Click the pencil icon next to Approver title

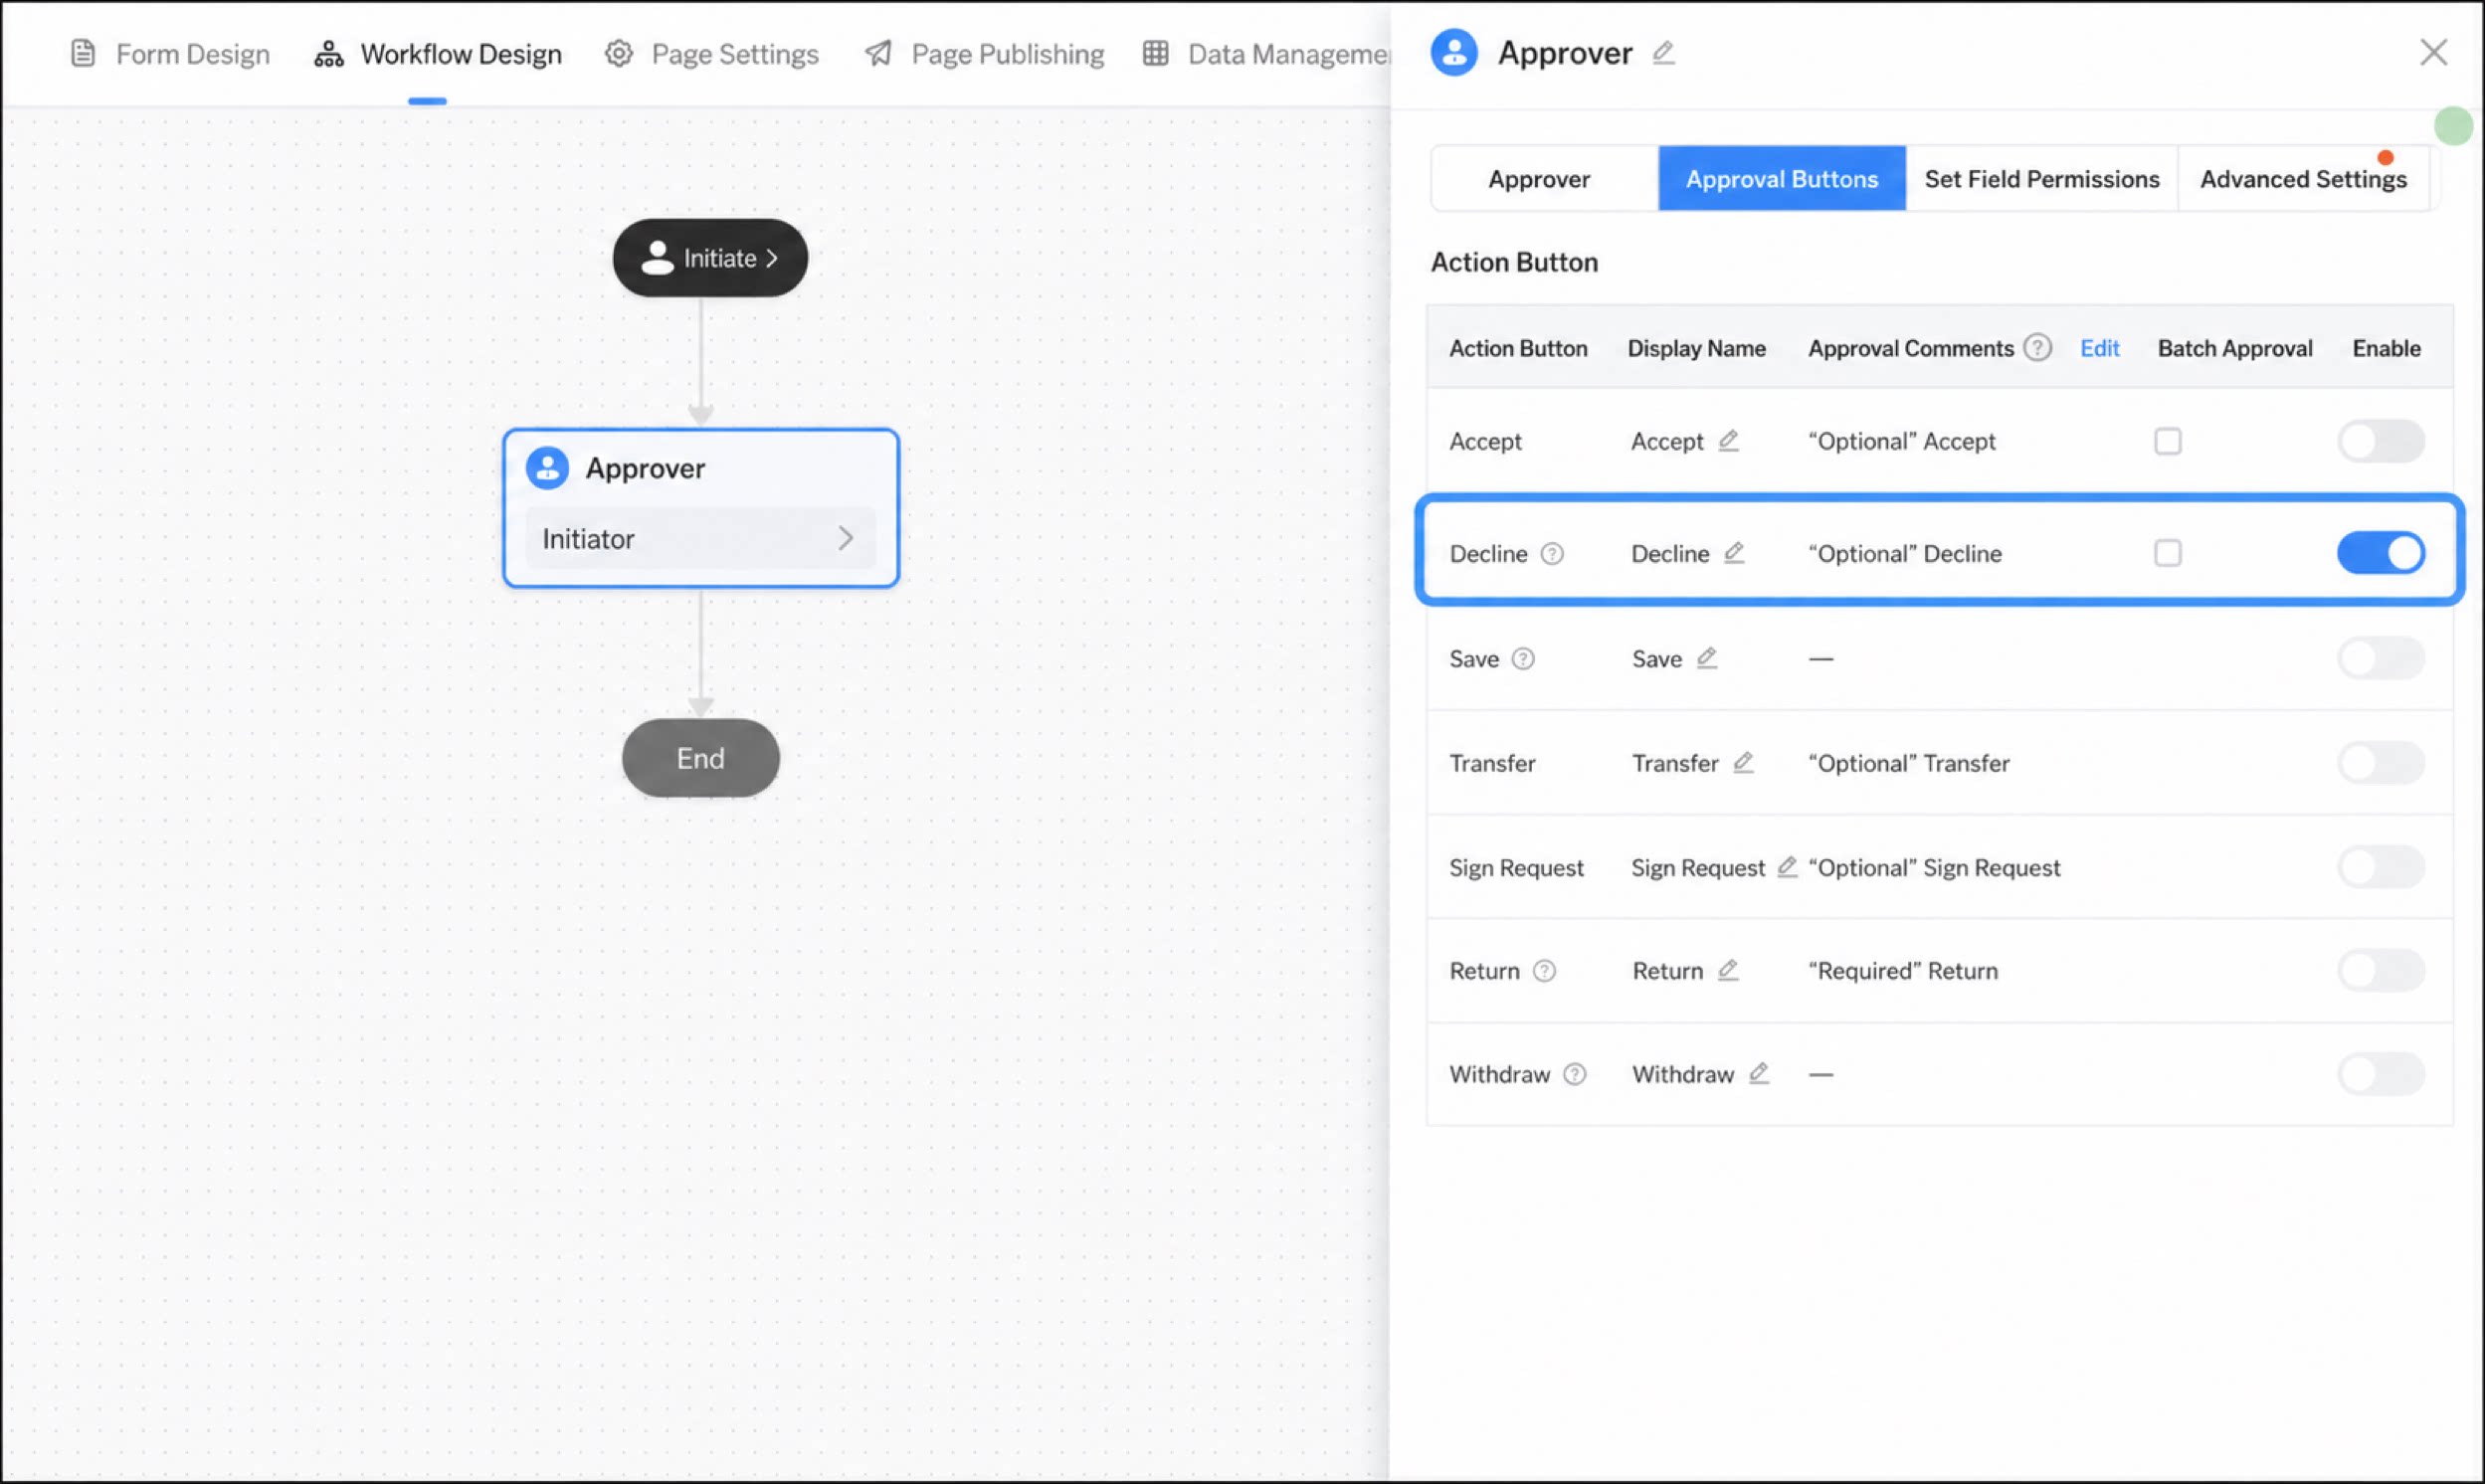(x=1663, y=52)
